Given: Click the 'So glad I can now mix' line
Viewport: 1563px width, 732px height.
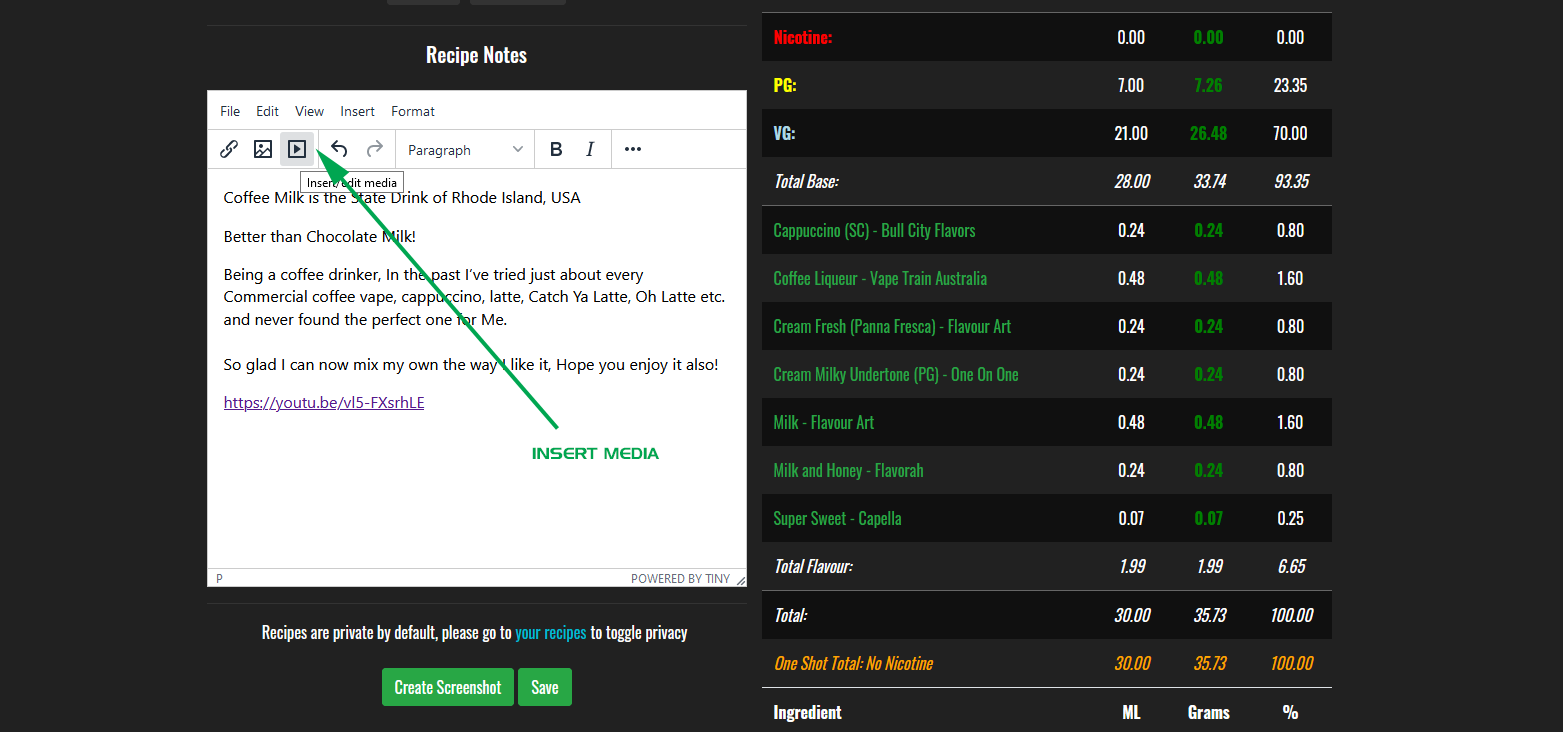Looking at the screenshot, I should (471, 365).
